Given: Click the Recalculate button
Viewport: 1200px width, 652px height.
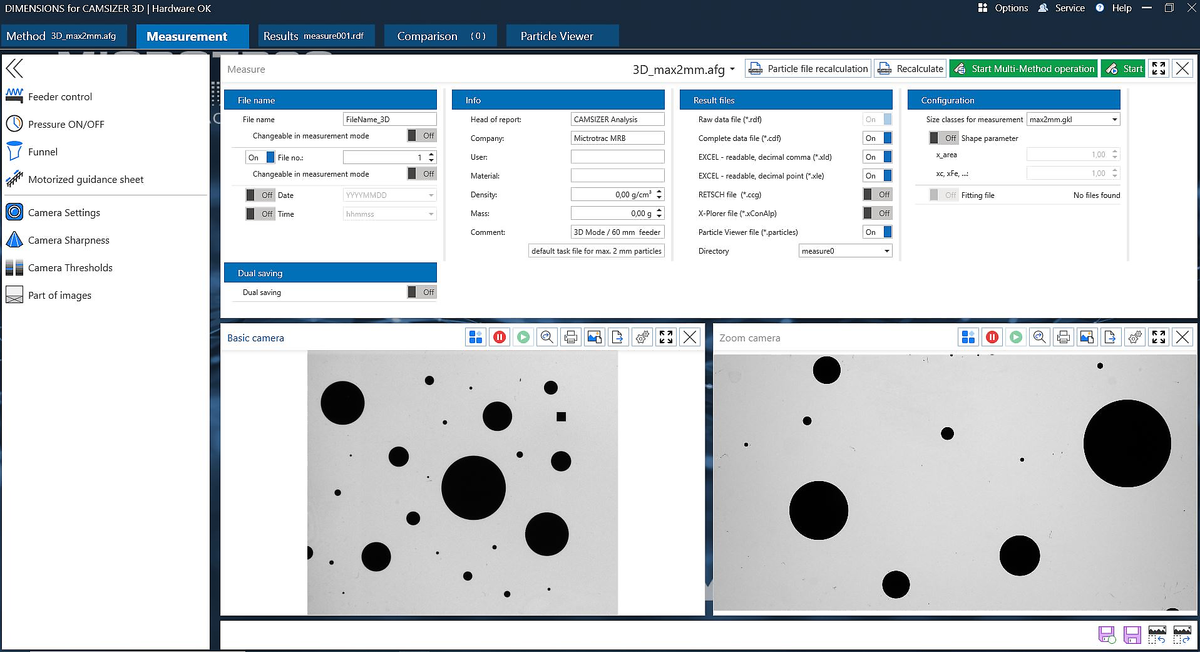Looking at the screenshot, I should tap(910, 68).
